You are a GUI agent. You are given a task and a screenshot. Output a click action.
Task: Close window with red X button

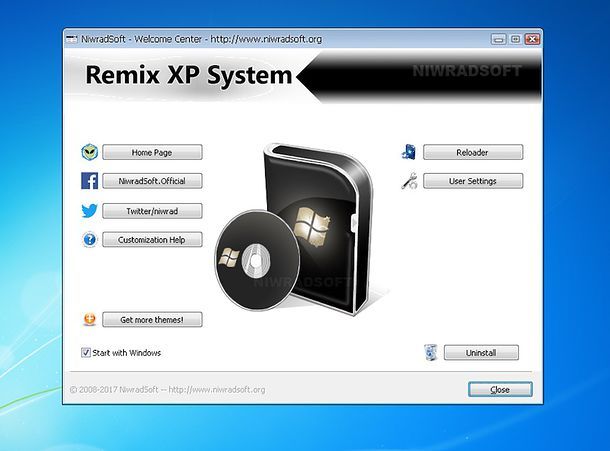532,39
